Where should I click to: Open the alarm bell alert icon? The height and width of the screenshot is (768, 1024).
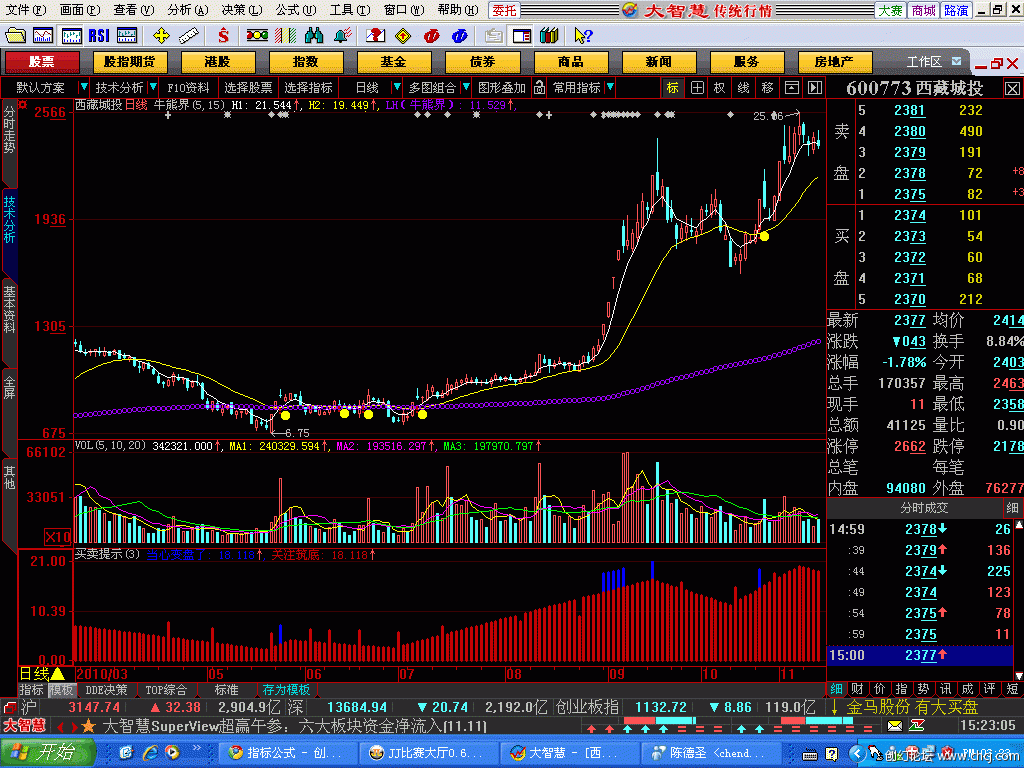[342, 35]
